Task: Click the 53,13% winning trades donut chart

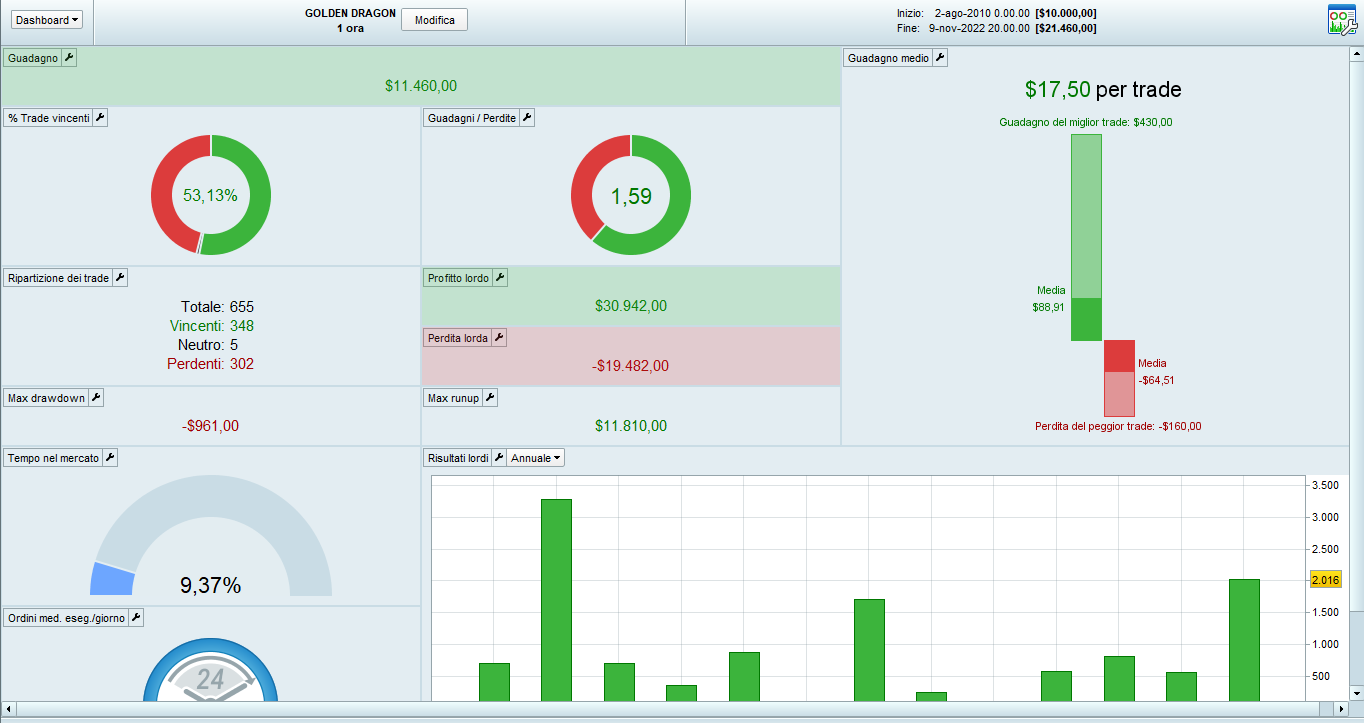Action: [210, 195]
